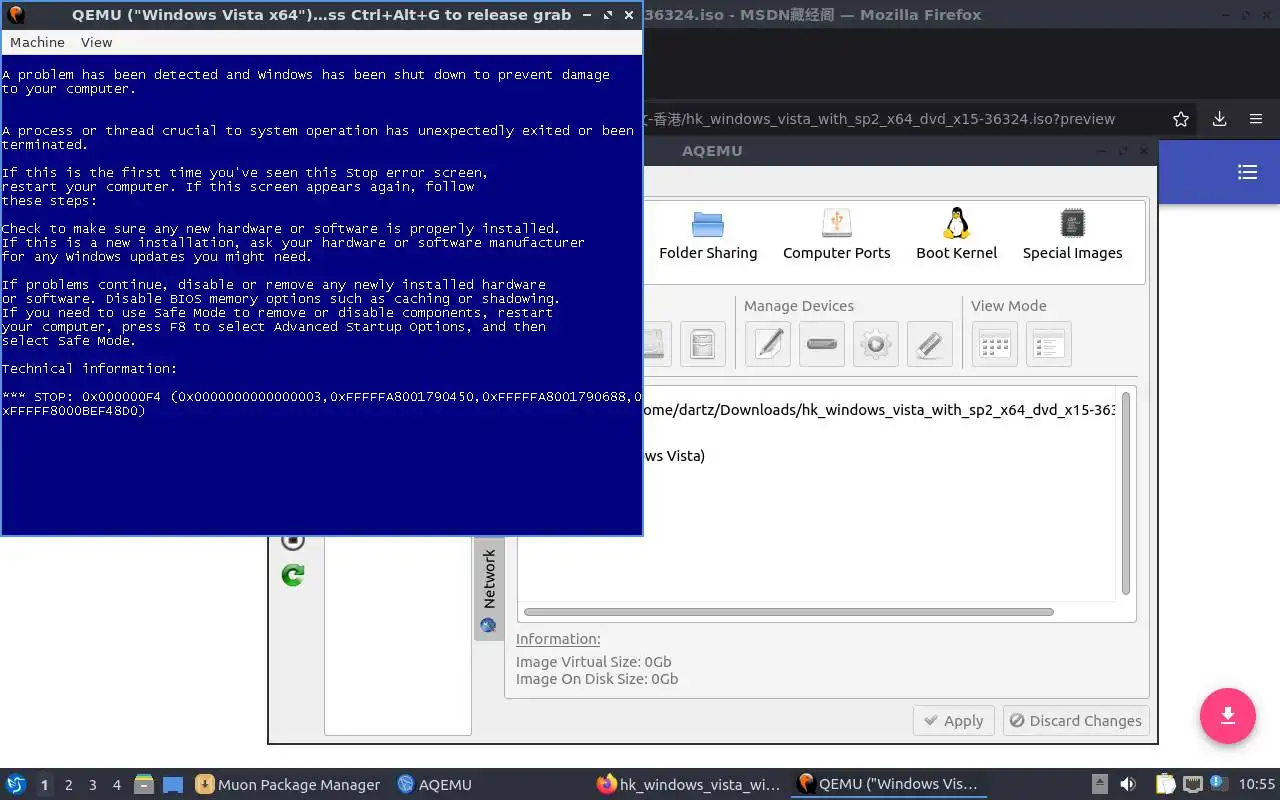Click the QEMU window title bar
Image resolution: width=1280 pixels, height=800 pixels.
point(321,15)
